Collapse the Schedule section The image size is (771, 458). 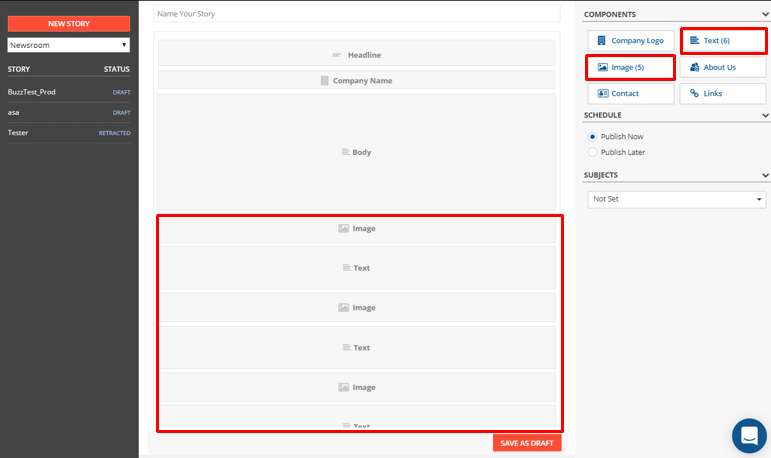pyautogui.click(x=765, y=115)
